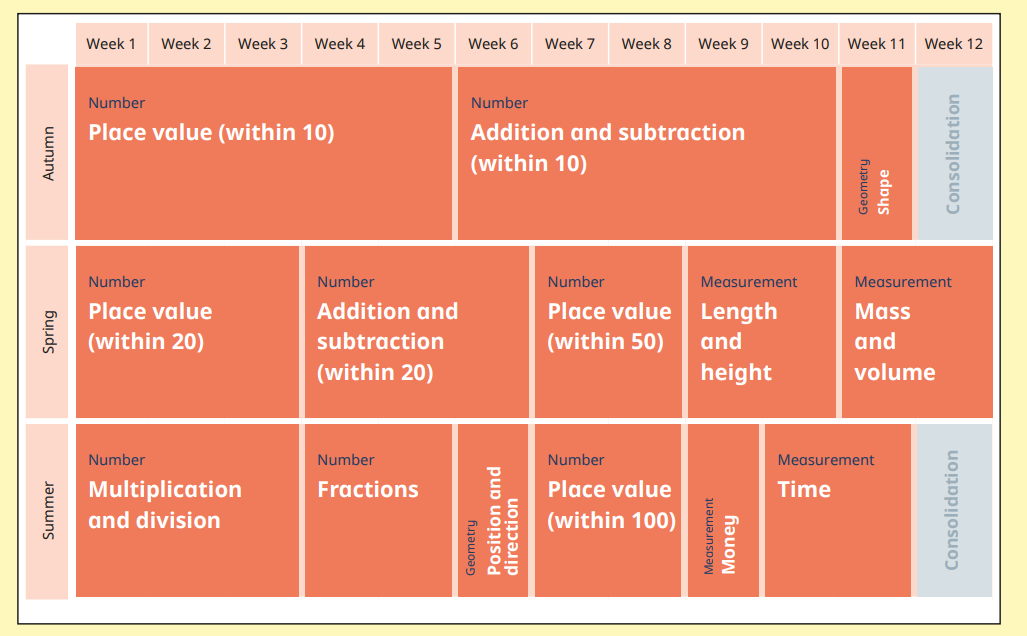This screenshot has height=636, width=1027.
Task: Open Addition and subtraction (within 10) block
Action: (646, 153)
